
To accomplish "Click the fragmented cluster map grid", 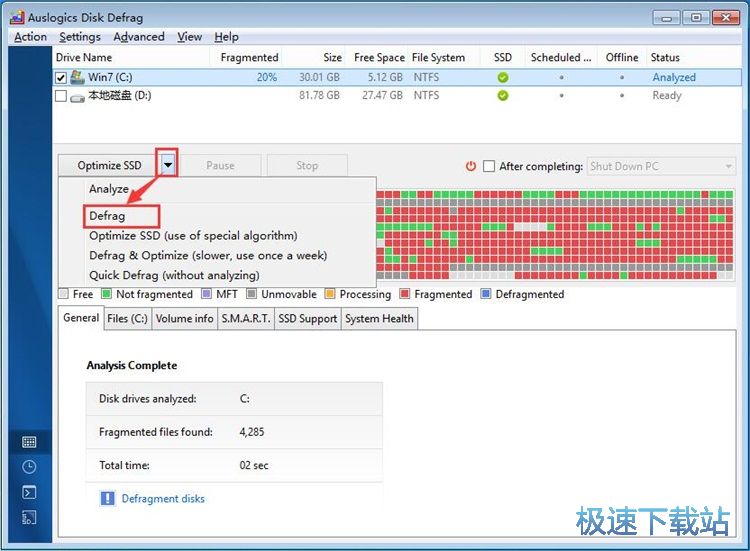I will coord(555,235).
